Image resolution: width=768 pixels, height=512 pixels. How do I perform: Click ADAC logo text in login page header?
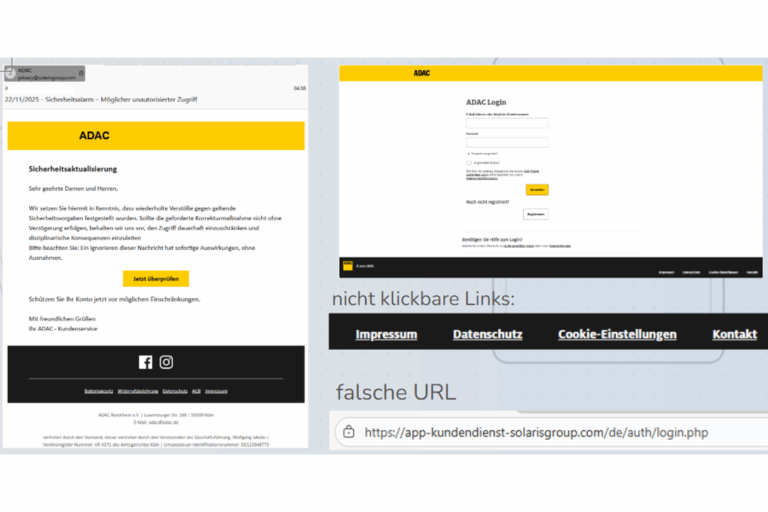click(x=422, y=73)
